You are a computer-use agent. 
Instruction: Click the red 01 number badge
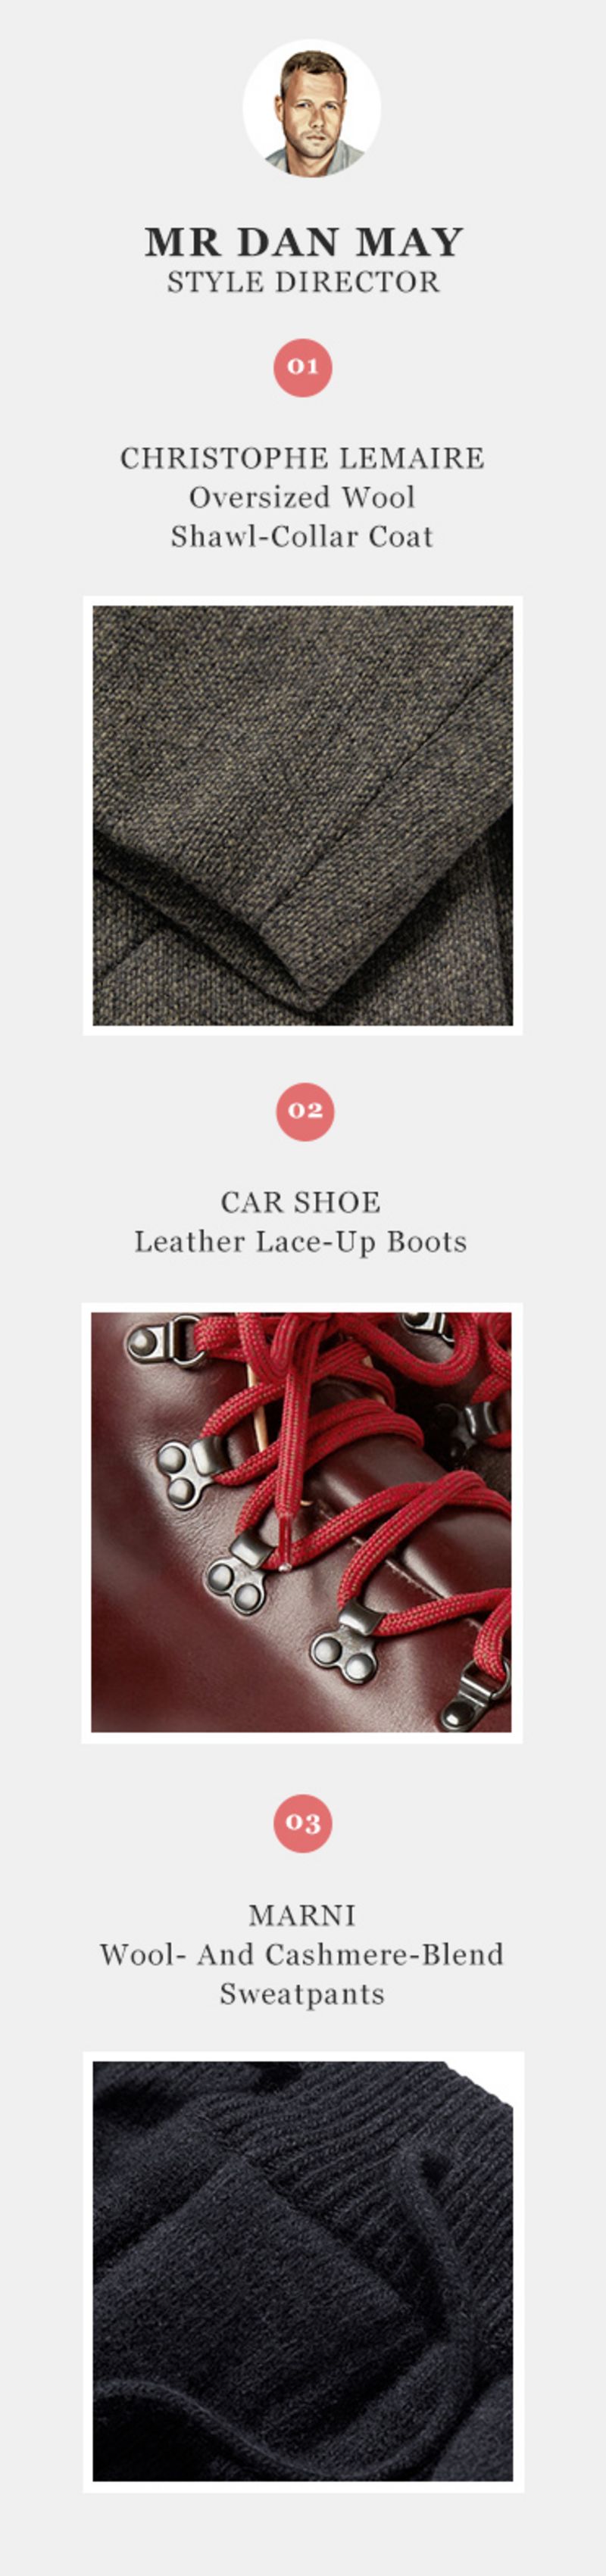click(x=303, y=367)
